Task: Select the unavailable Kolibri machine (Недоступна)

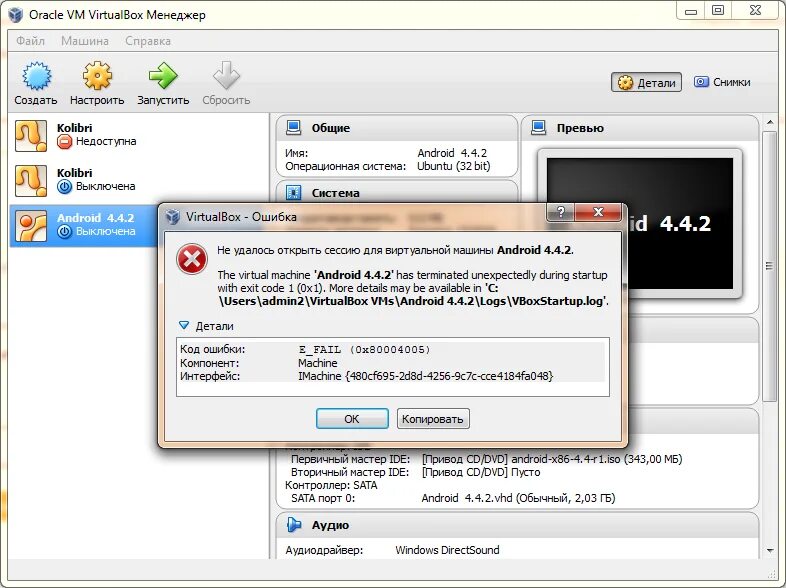Action: pos(139,135)
